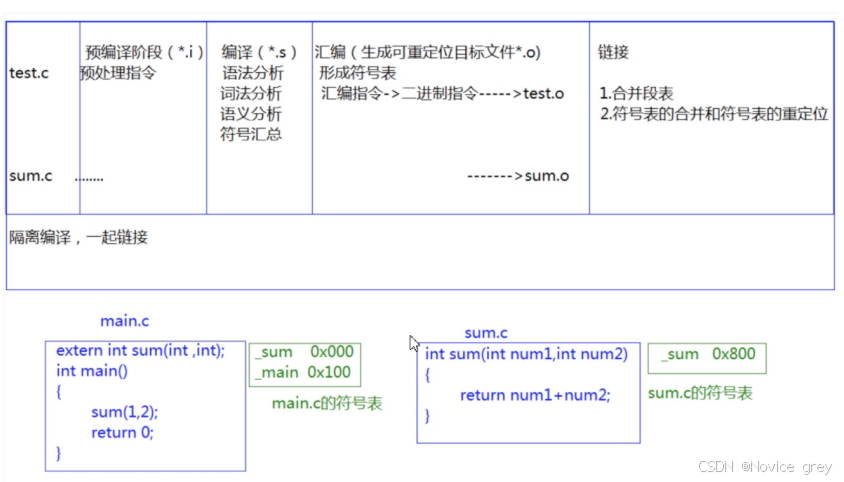Viewport: 844px width, 482px height.
Task: Click the 1.合并段表 line
Action: coord(636,93)
